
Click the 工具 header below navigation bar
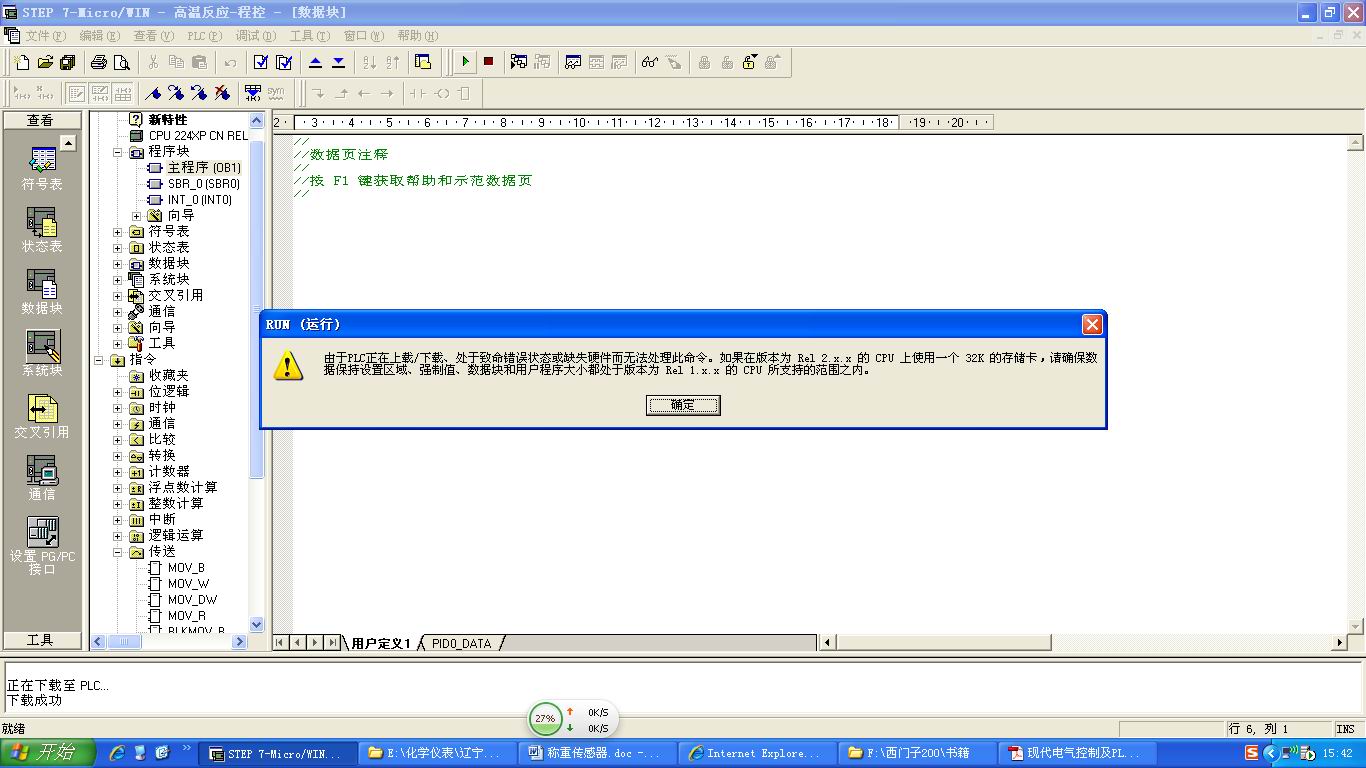[41, 640]
